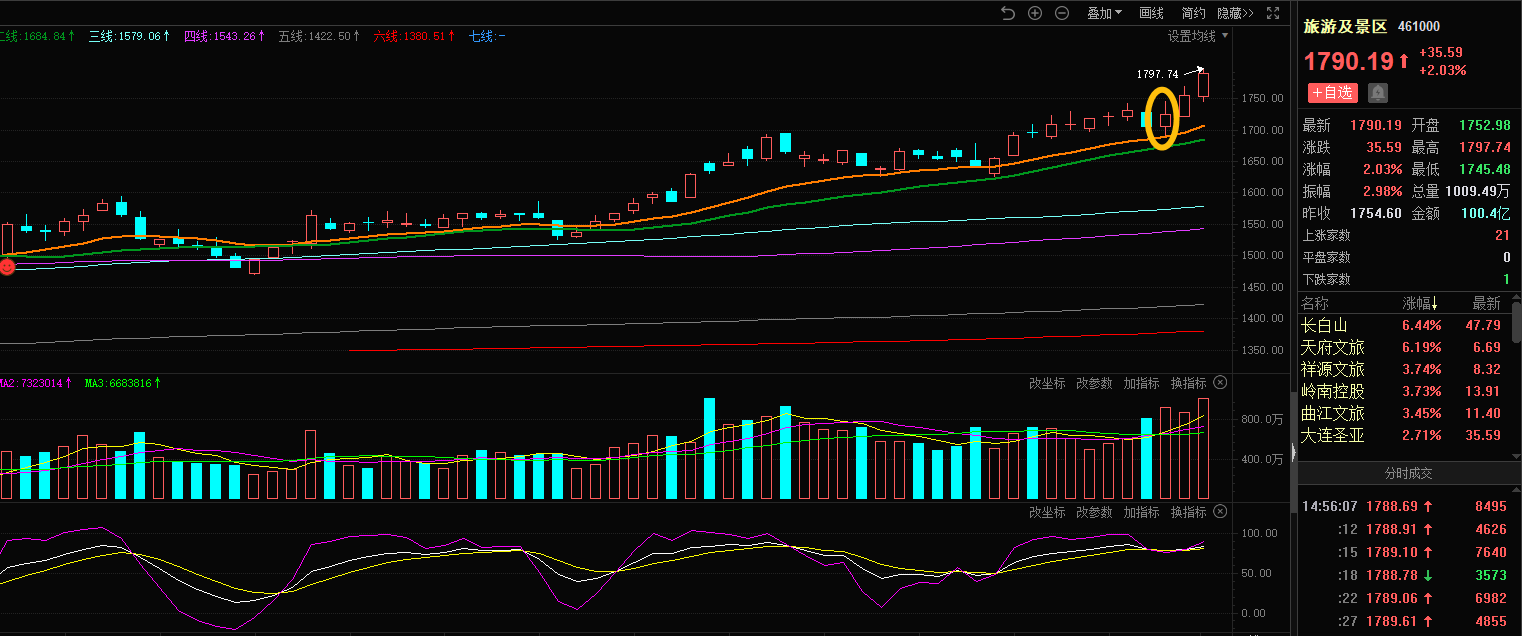
Task: Sort list by 涨幅 column header
Action: coord(1421,303)
